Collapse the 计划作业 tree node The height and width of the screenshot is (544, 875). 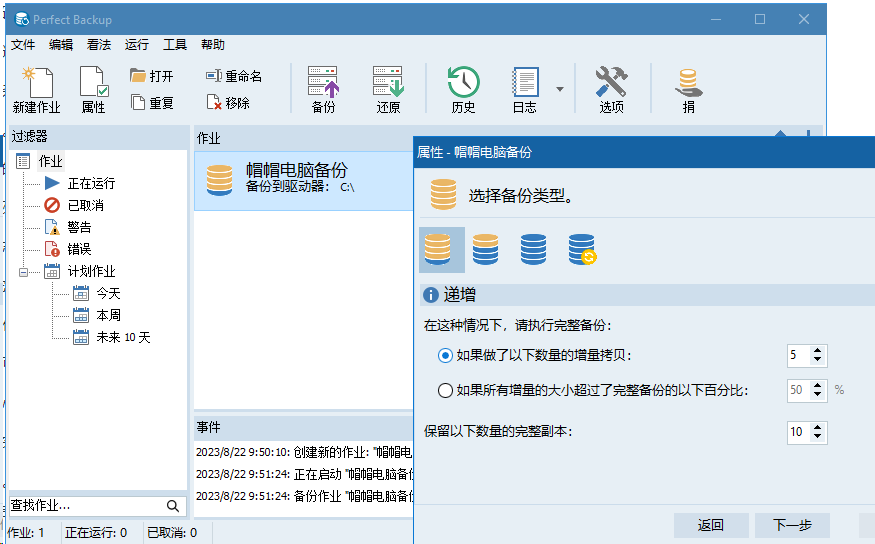[24, 271]
